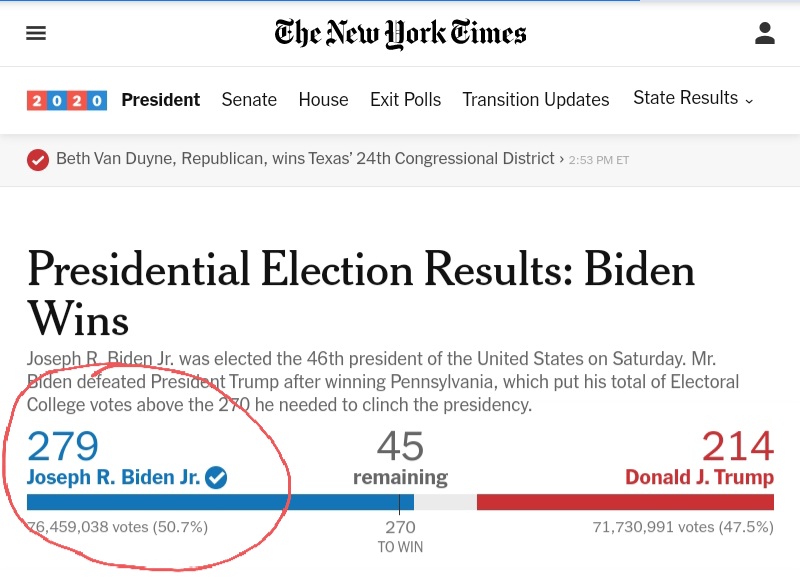Click the Donald J. Trump name
Screen dimensions: 800x586
point(699,477)
